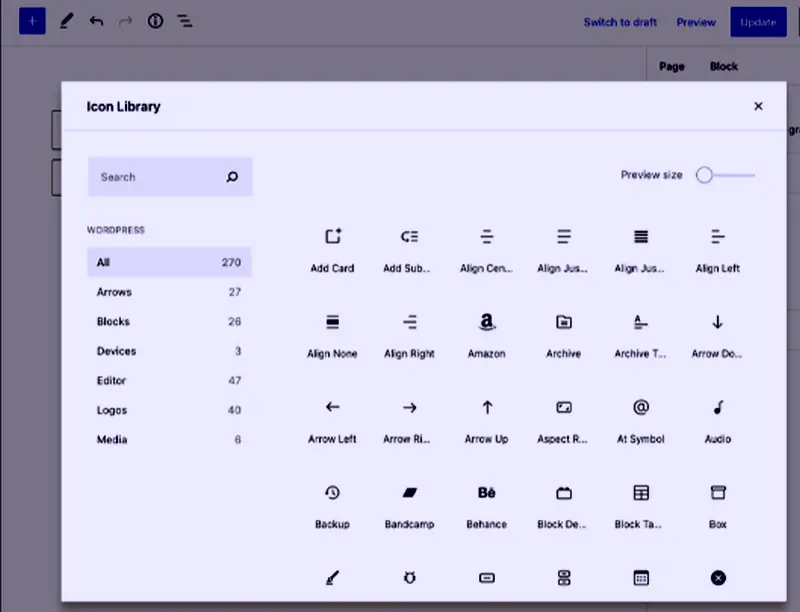
Task: Select the bug icon in the bottom row
Action: click(409, 578)
